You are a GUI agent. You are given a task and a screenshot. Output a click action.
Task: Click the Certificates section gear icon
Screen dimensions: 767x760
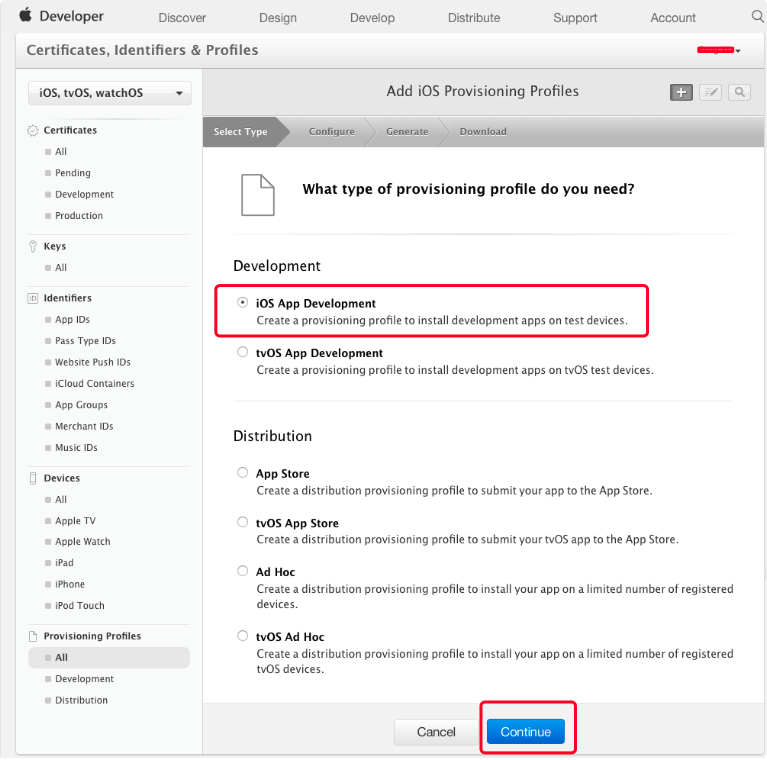(x=33, y=131)
